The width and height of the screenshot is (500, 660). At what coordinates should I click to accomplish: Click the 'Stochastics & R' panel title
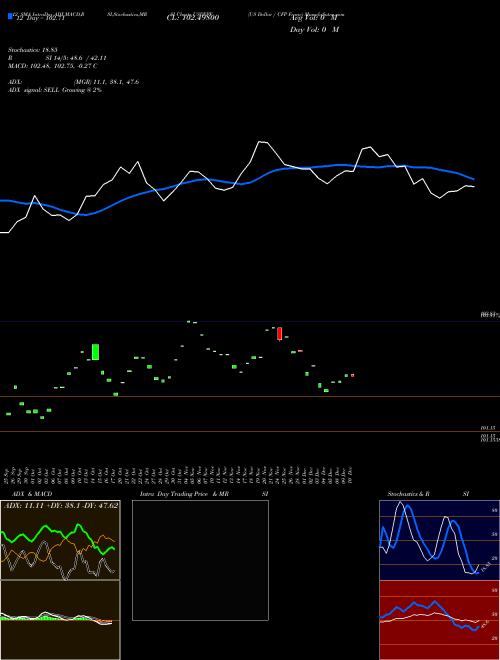click(408, 494)
